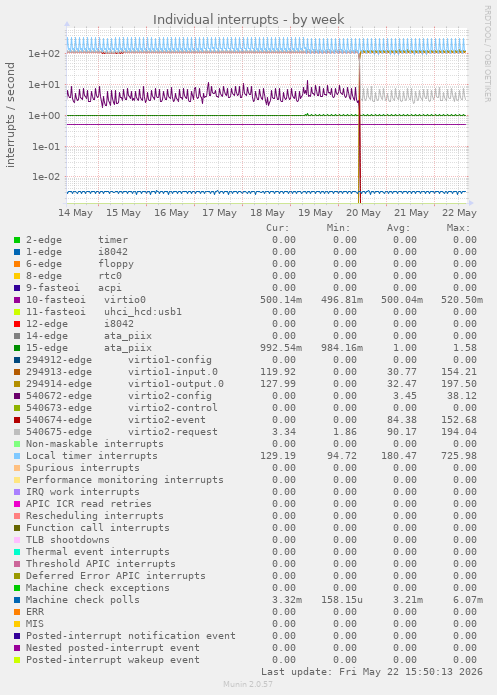The image size is (497, 695).
Task: Click the Munin 2.0.57 footer text
Action: pos(248,684)
